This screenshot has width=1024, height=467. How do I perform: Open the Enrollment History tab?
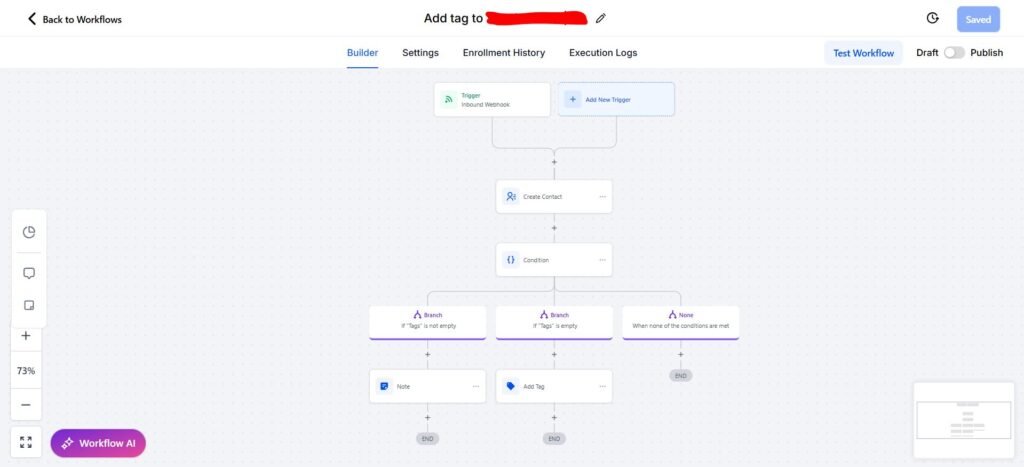pyautogui.click(x=504, y=53)
